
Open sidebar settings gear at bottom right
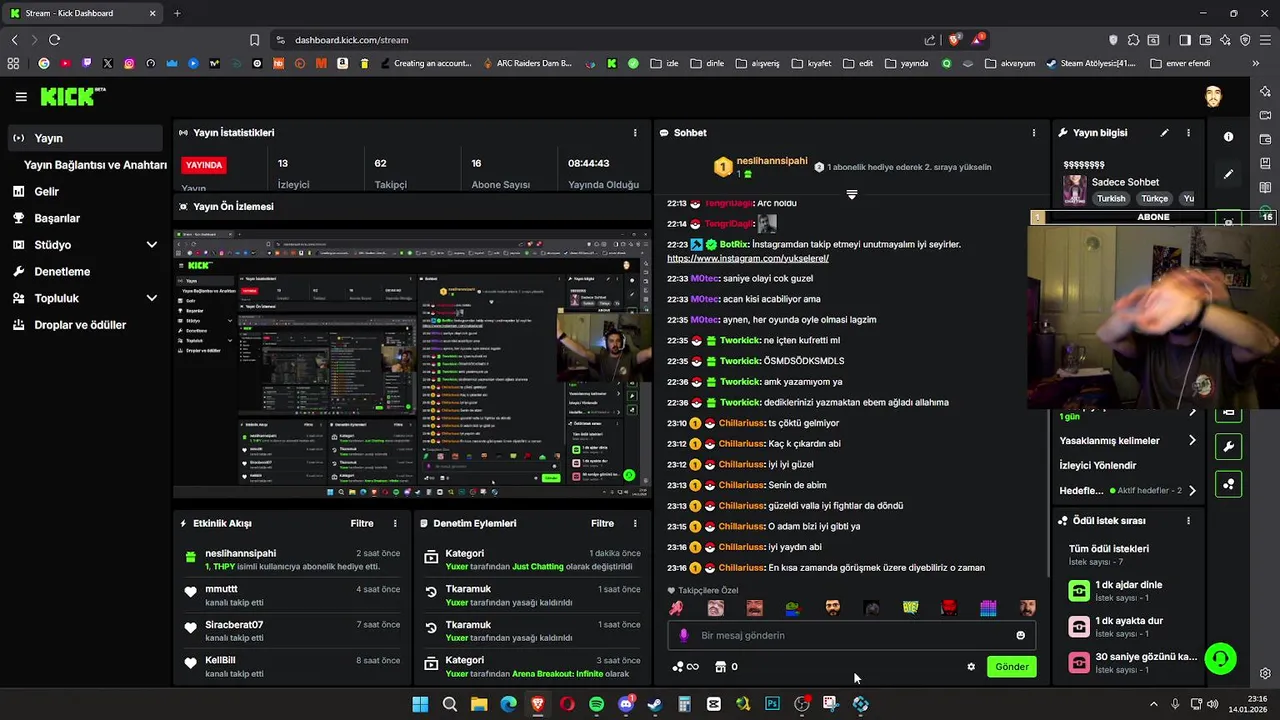1265,673
